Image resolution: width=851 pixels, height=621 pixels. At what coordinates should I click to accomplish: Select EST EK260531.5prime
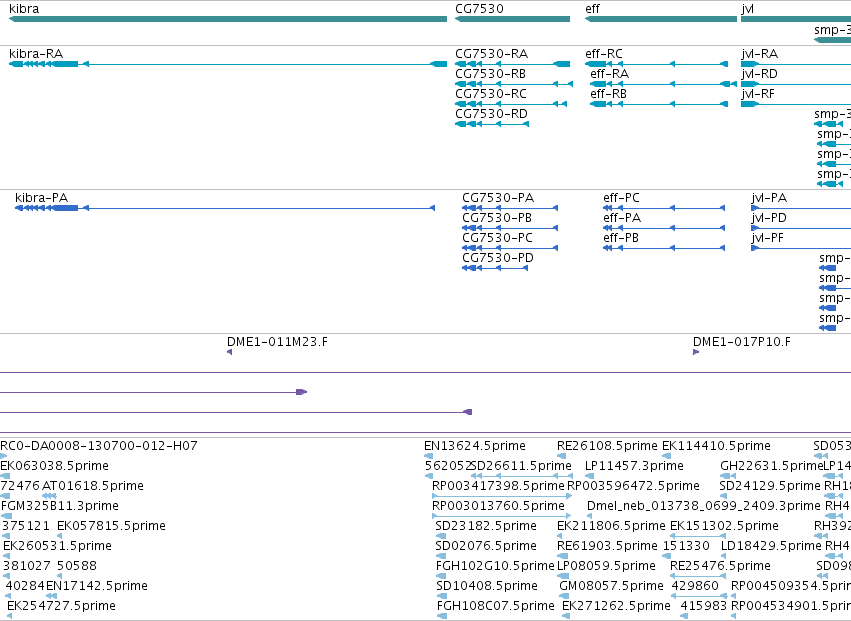pyautogui.click(x=57, y=546)
